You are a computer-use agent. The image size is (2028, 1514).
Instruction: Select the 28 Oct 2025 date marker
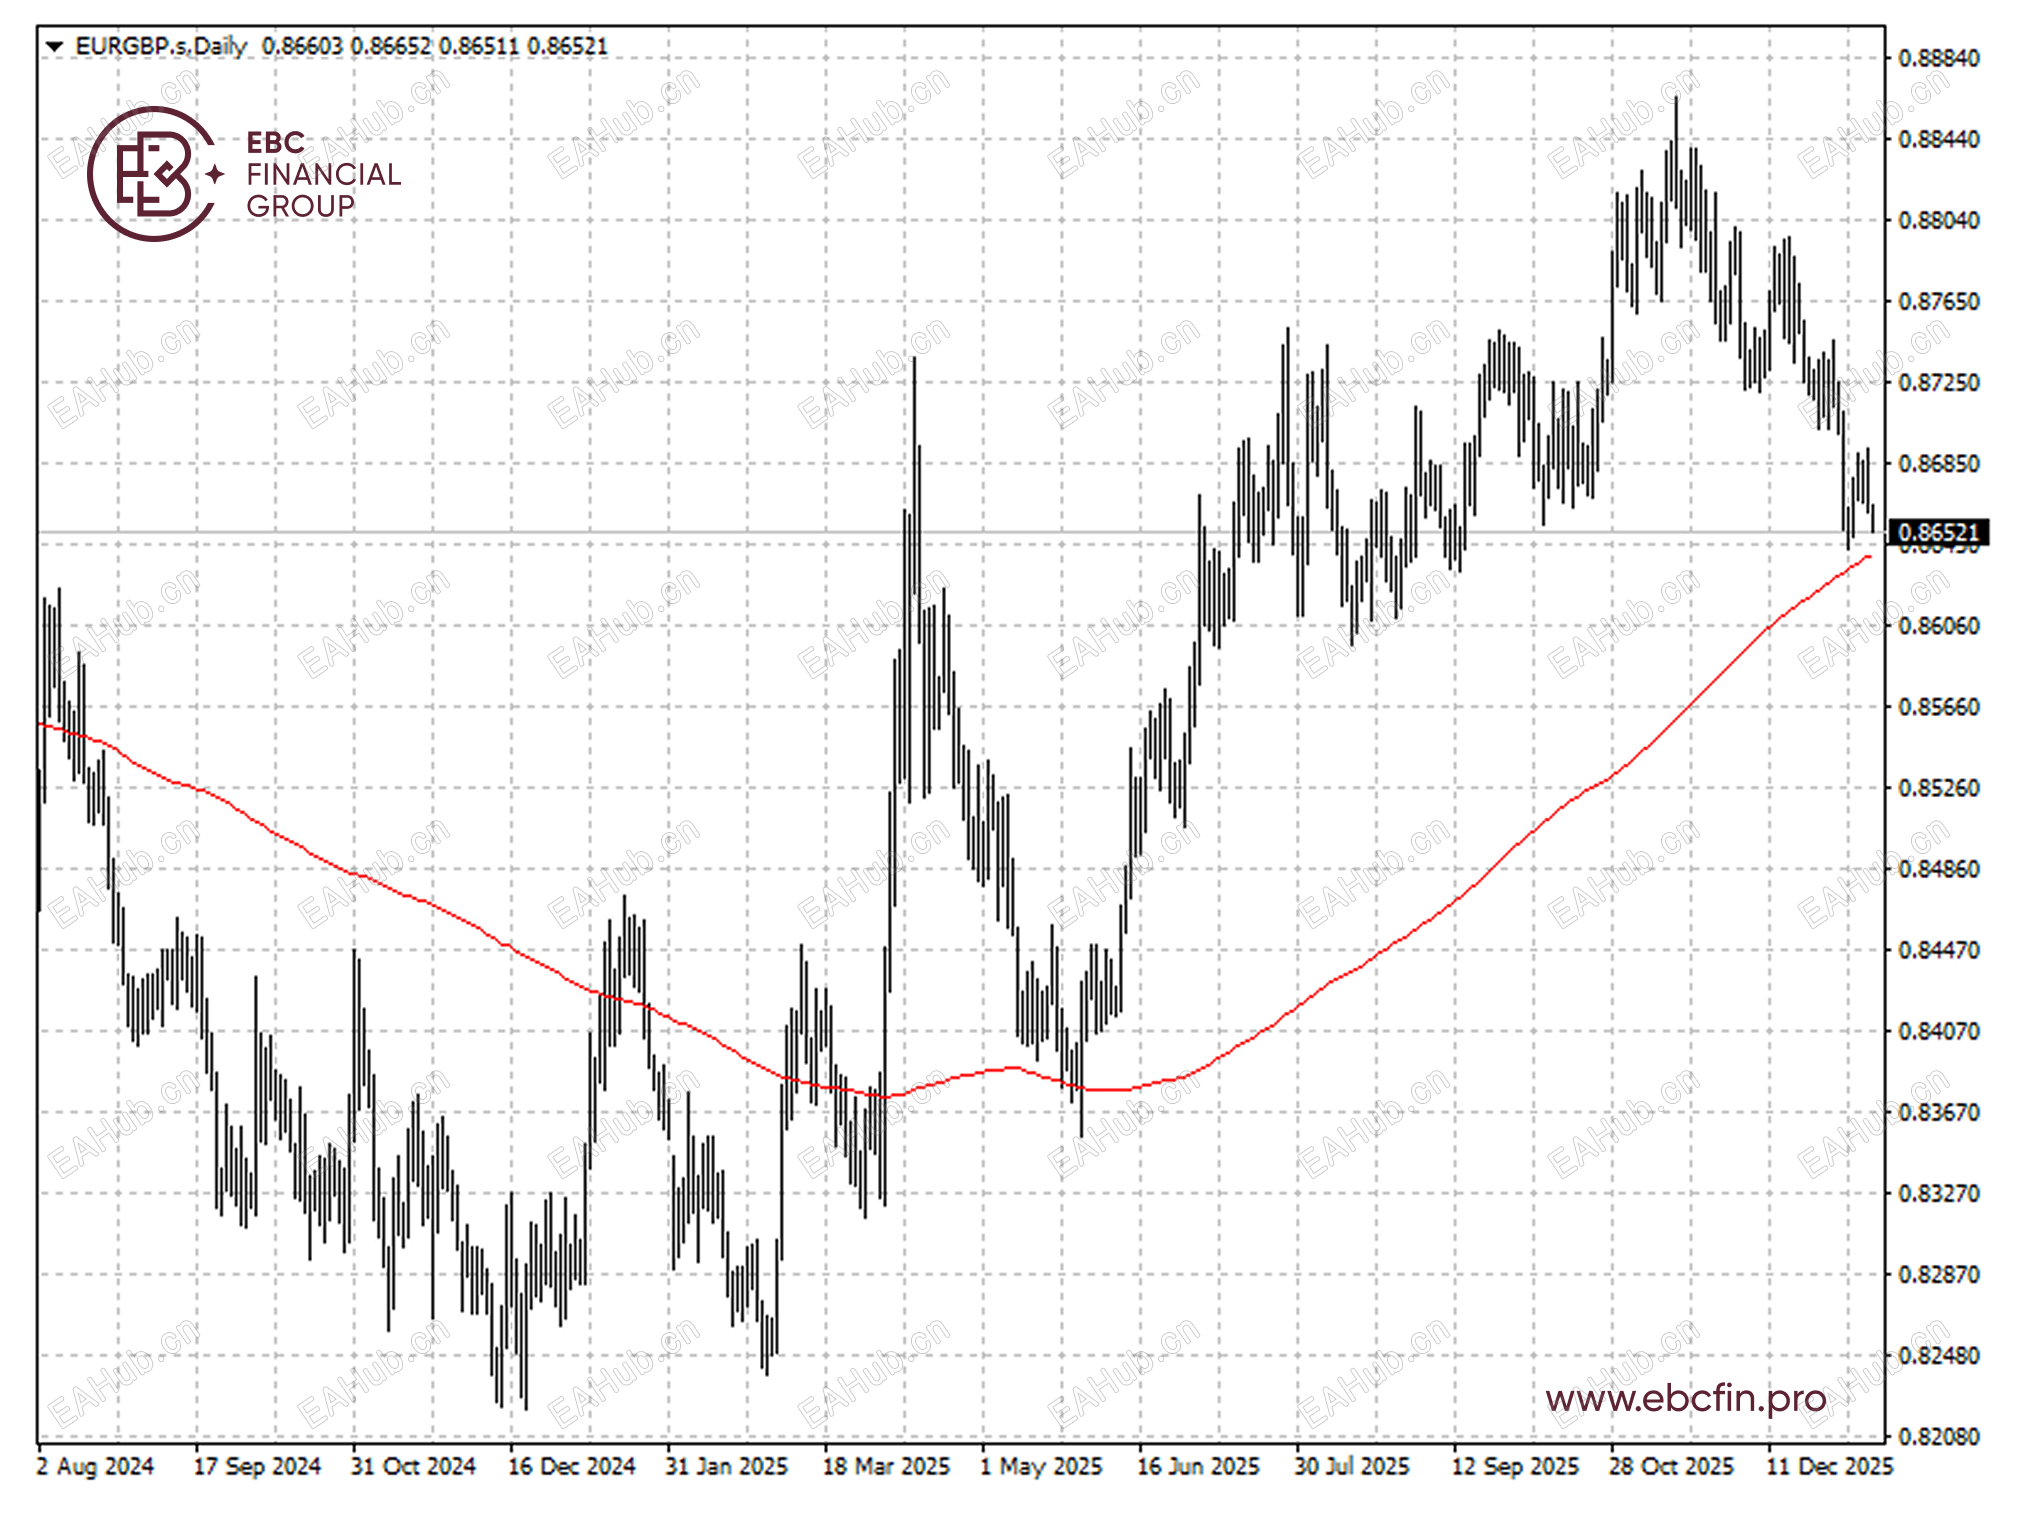pyautogui.click(x=1670, y=1467)
